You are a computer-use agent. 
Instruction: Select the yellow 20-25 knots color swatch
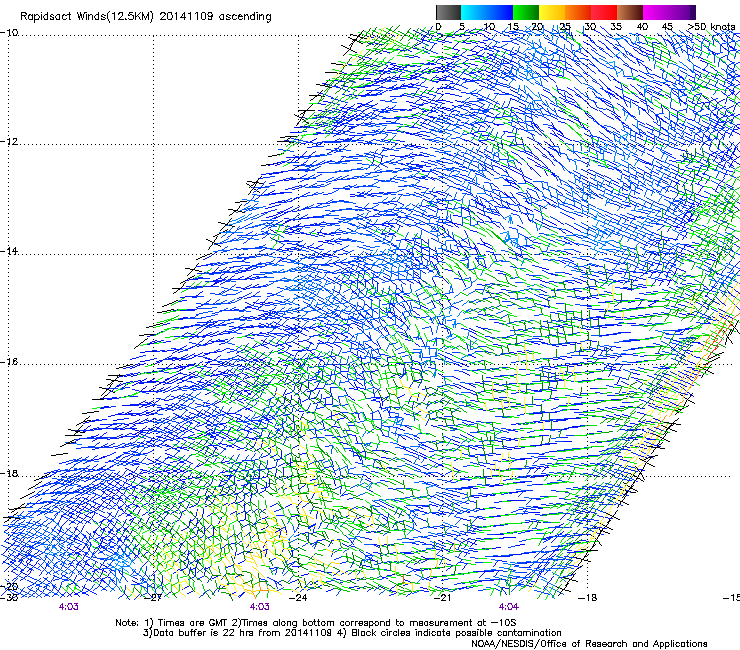552,12
